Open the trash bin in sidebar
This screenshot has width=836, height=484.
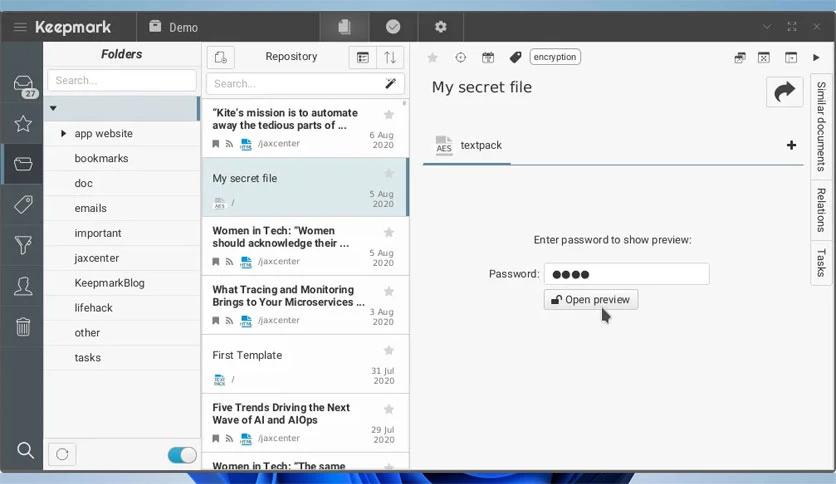point(22,327)
